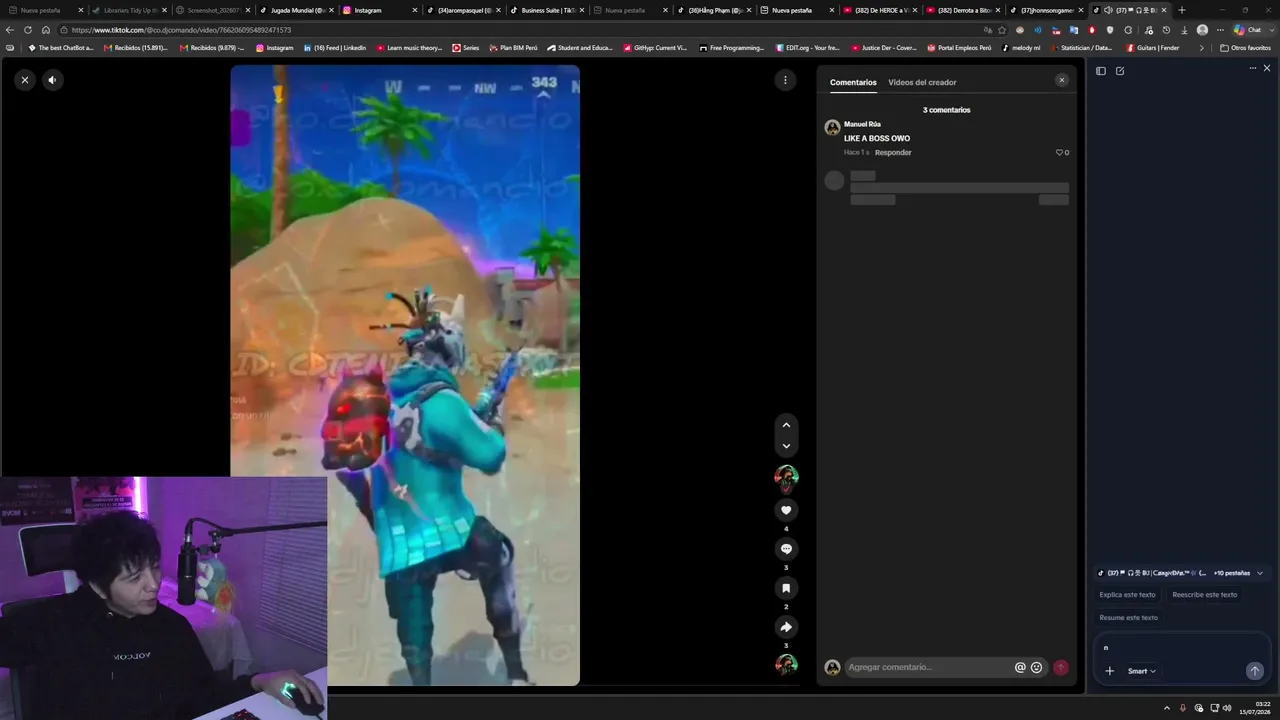The height and width of the screenshot is (720, 1280).
Task: Open The best ChatBot bookmark
Action: pos(61,48)
